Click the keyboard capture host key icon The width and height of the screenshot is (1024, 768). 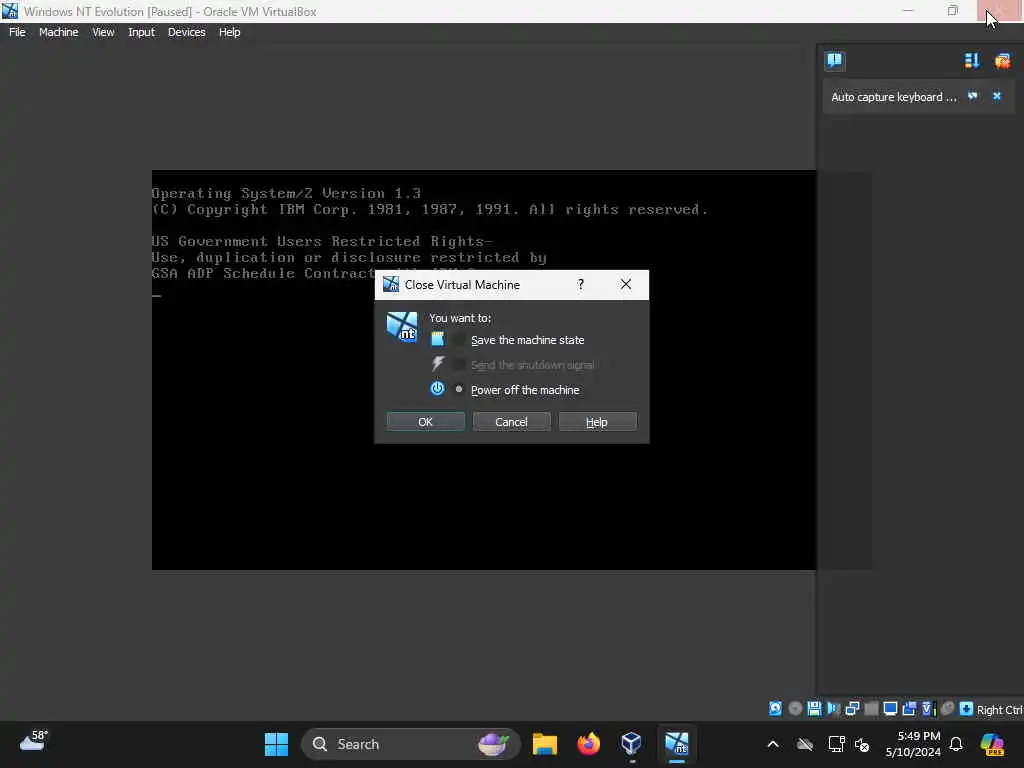pyautogui.click(x=967, y=709)
